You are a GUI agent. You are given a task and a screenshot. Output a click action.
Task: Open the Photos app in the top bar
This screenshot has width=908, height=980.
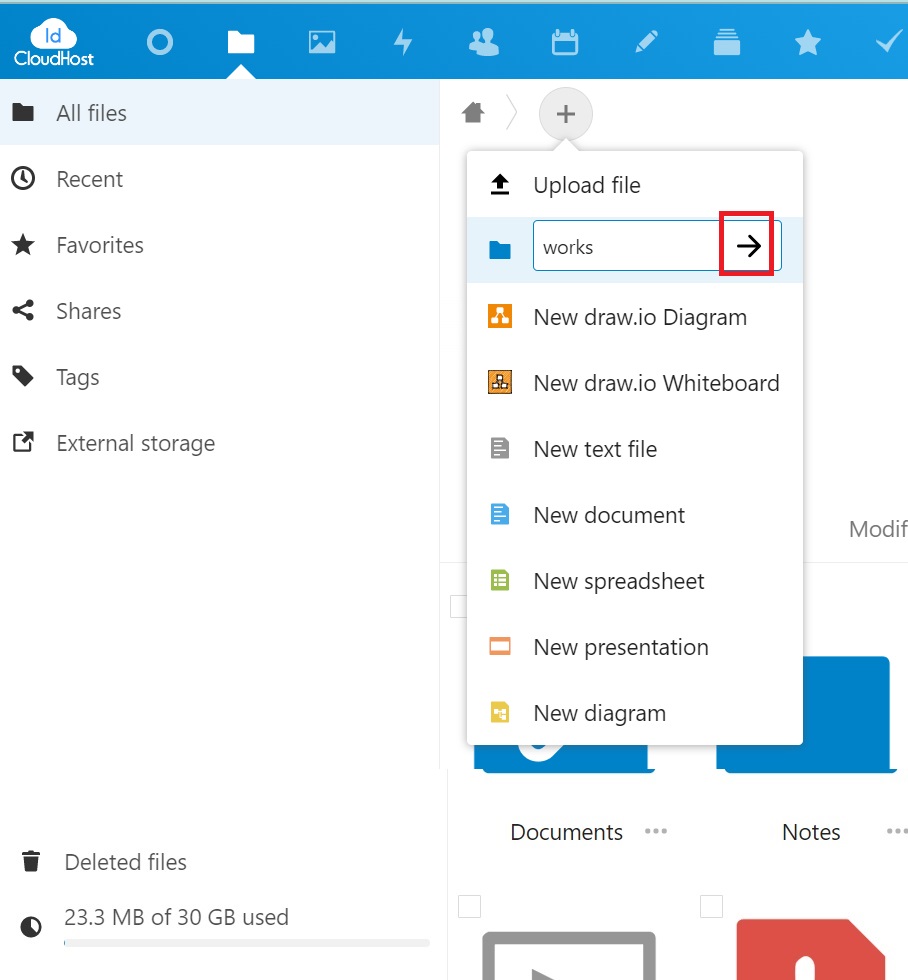pyautogui.click(x=322, y=41)
